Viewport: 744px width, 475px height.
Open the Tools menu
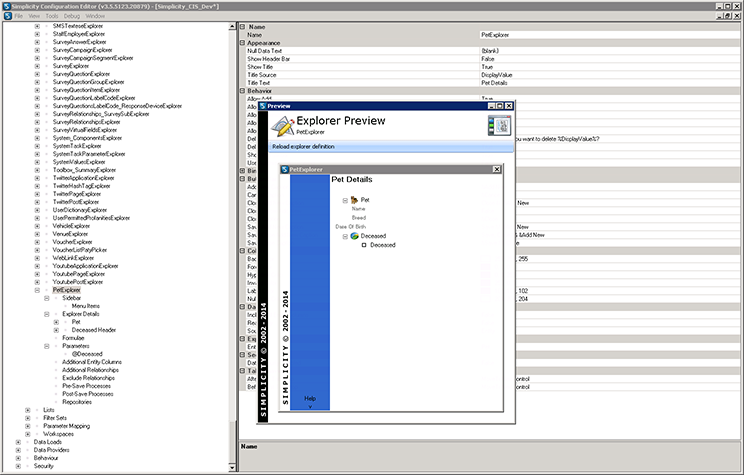point(52,16)
